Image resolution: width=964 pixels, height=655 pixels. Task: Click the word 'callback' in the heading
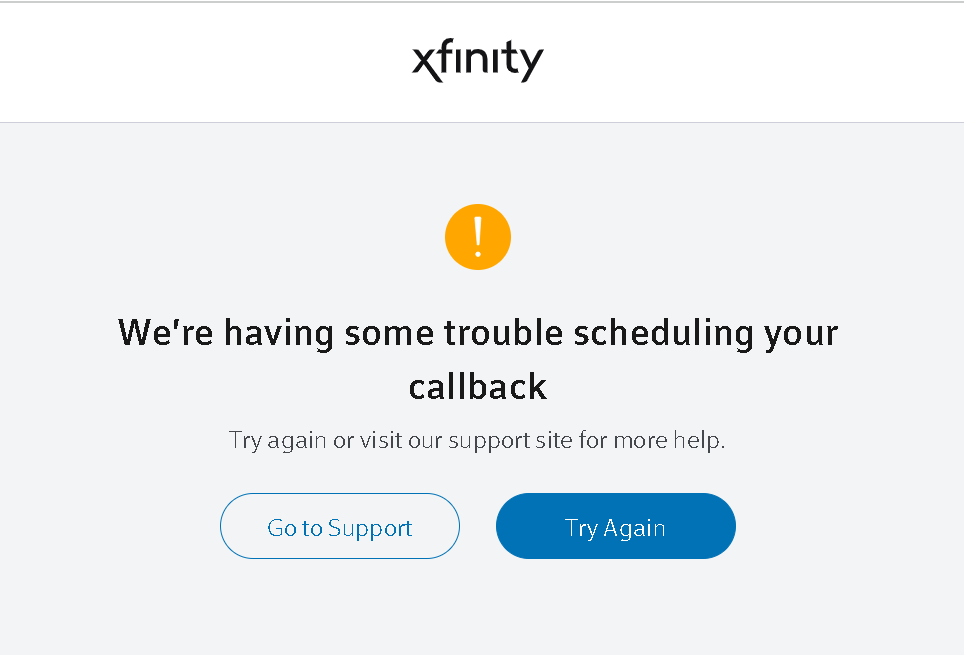pos(478,386)
